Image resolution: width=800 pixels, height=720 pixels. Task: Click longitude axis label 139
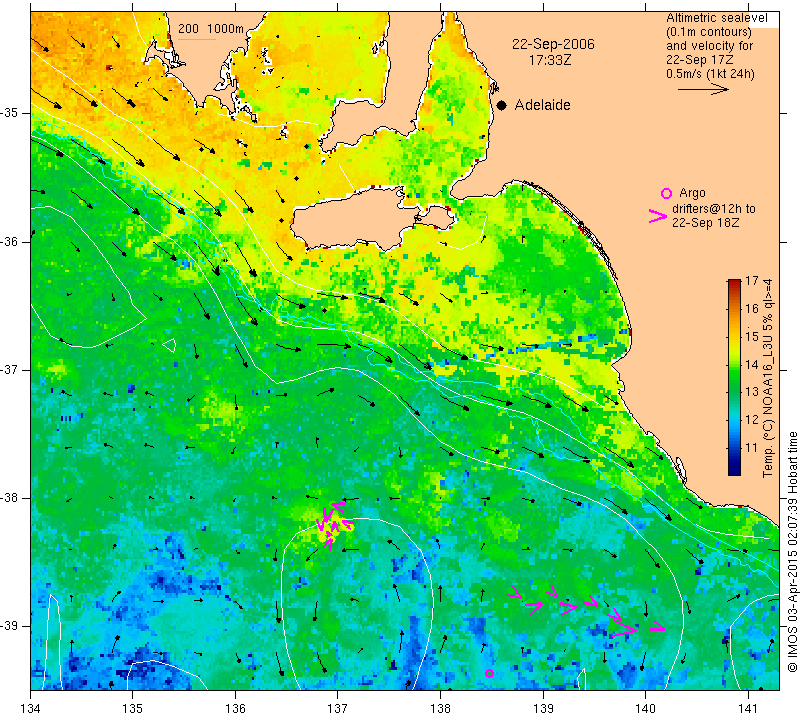click(x=543, y=709)
